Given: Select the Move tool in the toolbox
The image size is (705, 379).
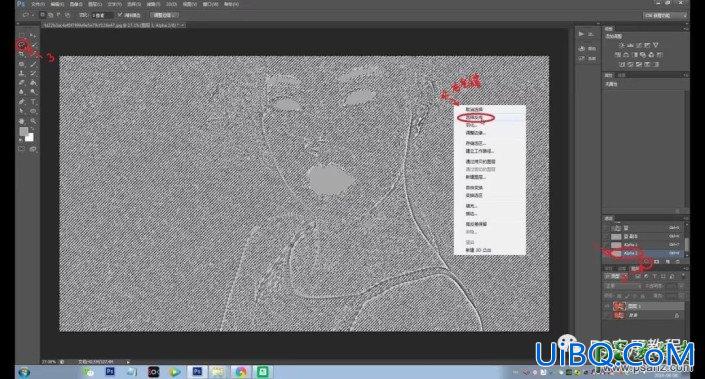Looking at the screenshot, I should pyautogui.click(x=33, y=35).
